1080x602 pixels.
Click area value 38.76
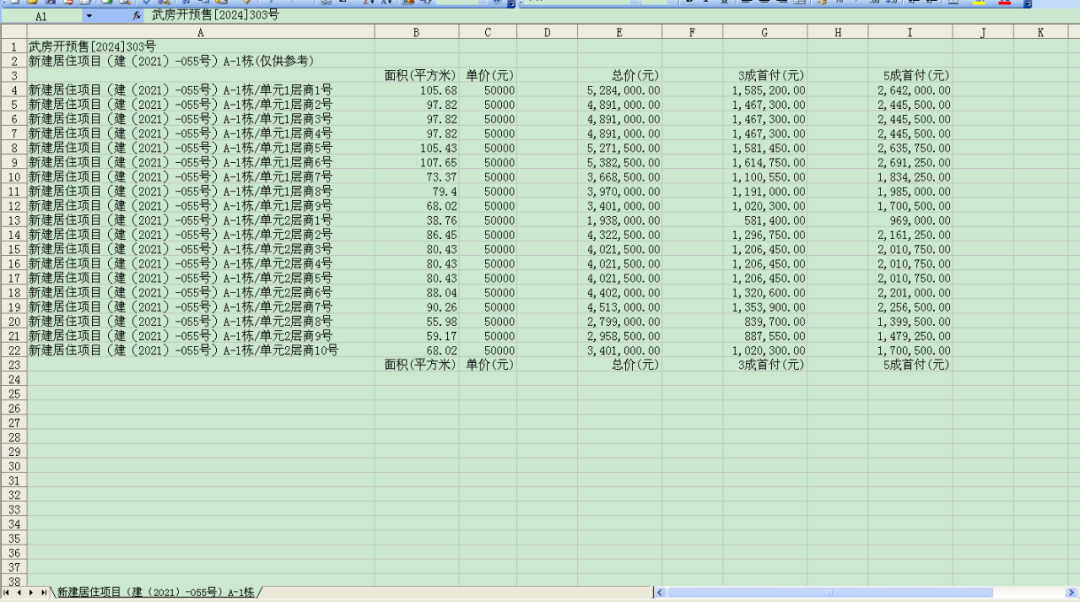417,220
